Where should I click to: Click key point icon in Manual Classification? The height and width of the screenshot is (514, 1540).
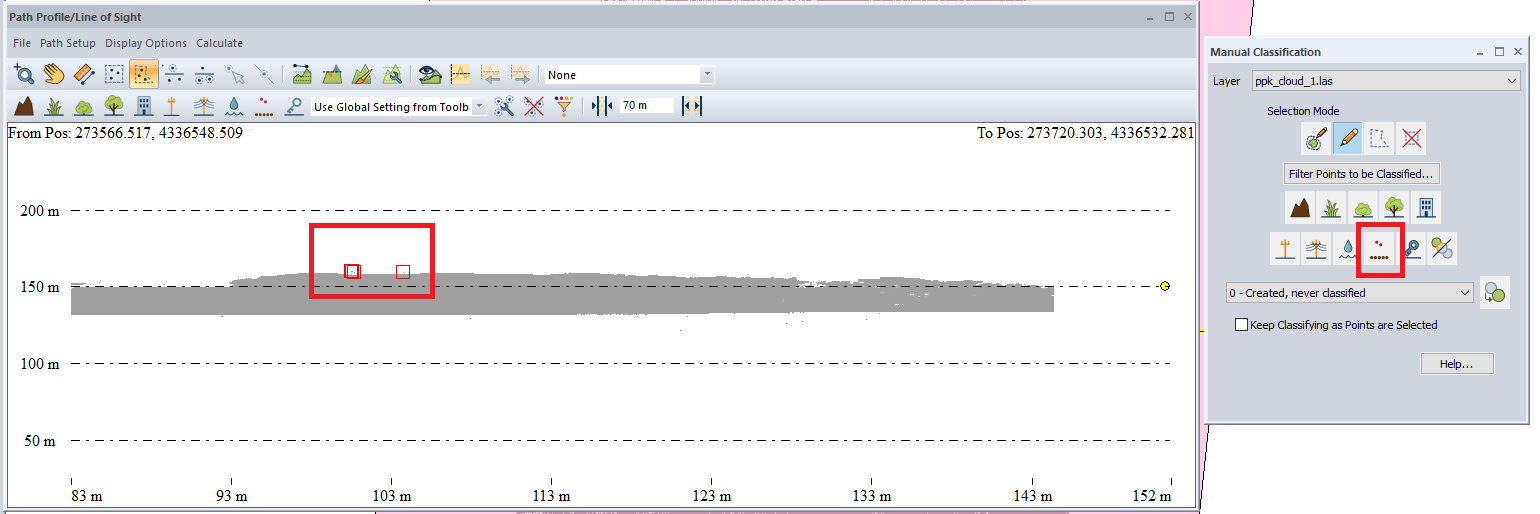[x=1411, y=248]
